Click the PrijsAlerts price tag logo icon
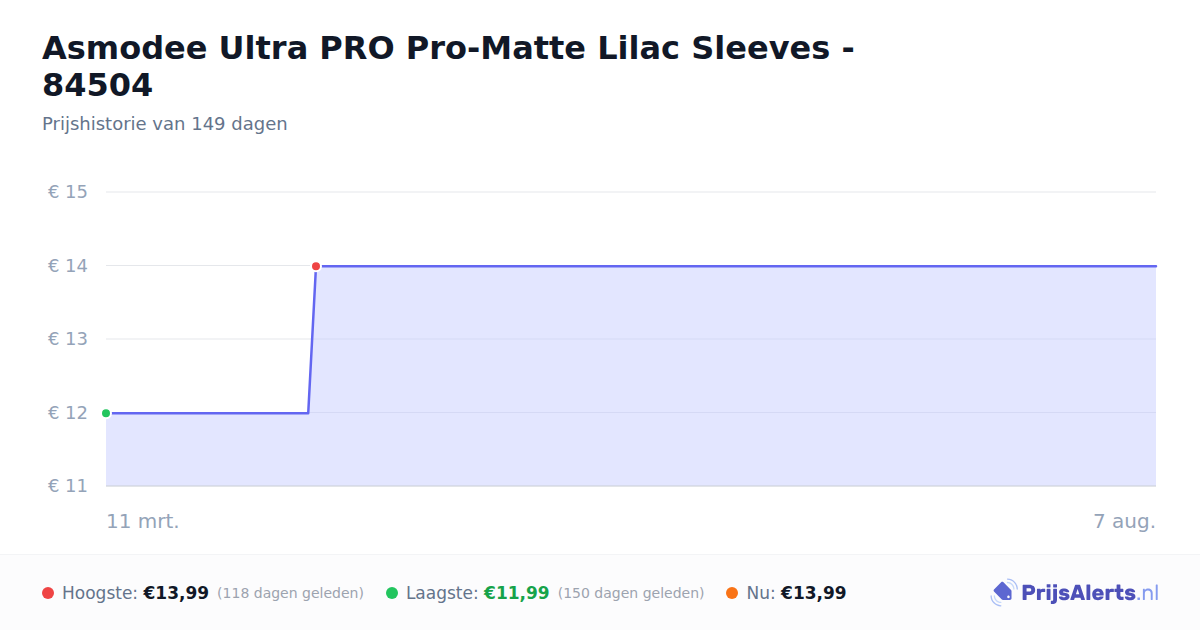The width and height of the screenshot is (1200, 630). (1003, 593)
